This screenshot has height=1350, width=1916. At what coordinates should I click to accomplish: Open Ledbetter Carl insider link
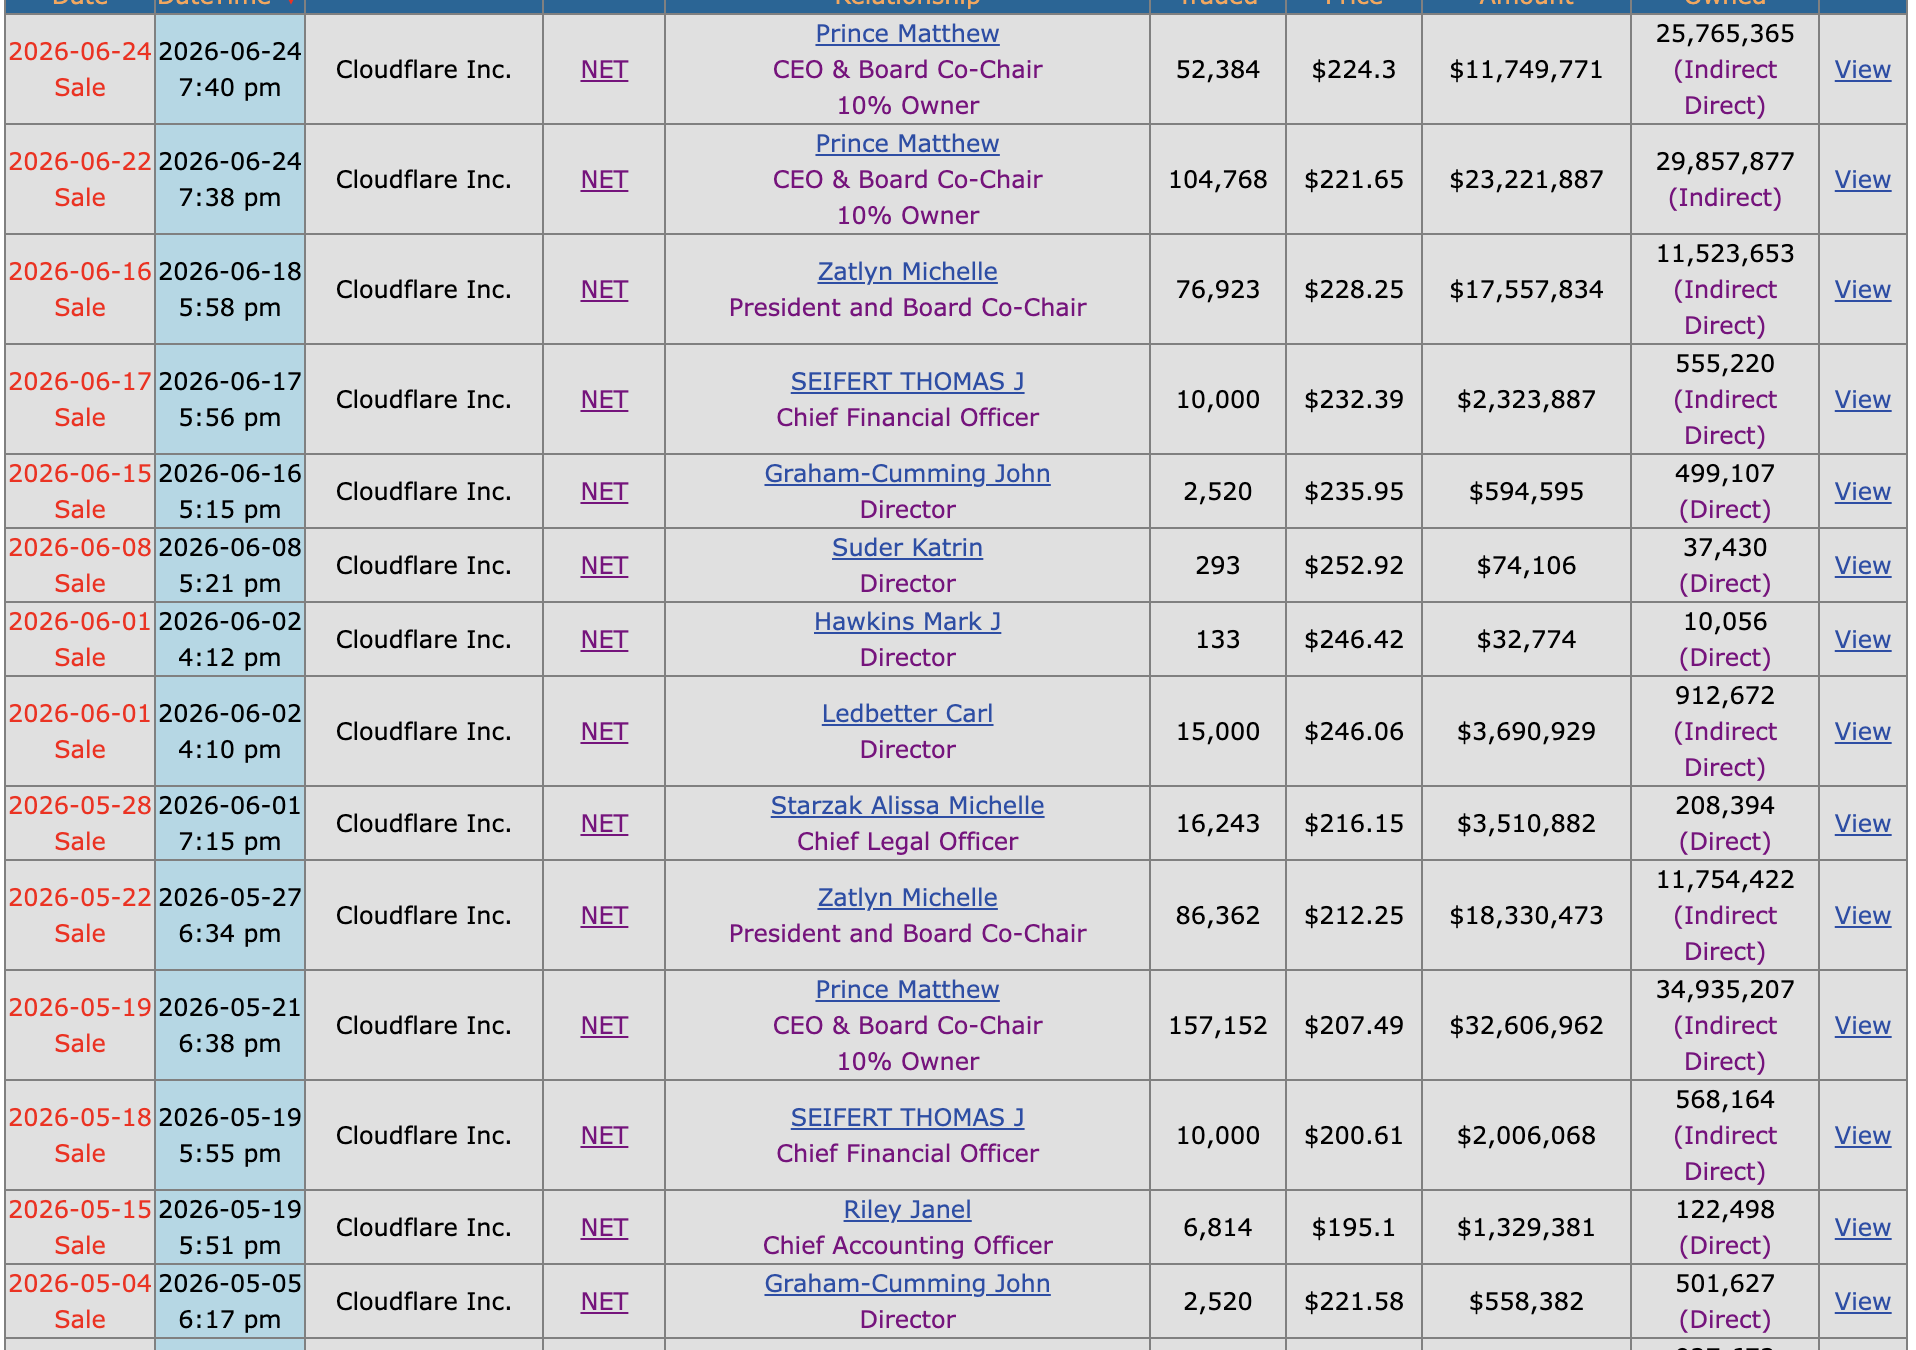tap(907, 714)
